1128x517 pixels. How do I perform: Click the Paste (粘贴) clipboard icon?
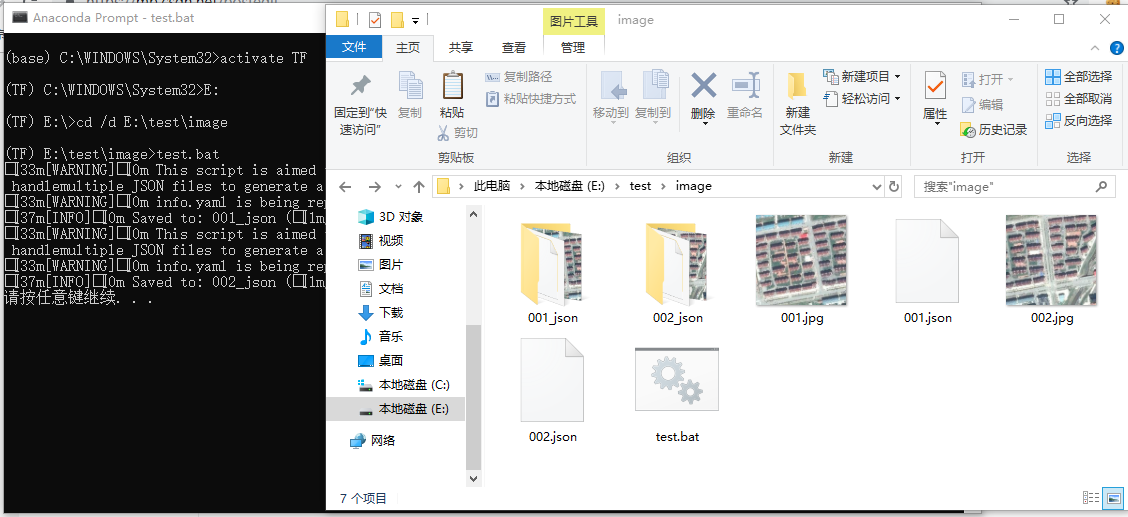(452, 86)
